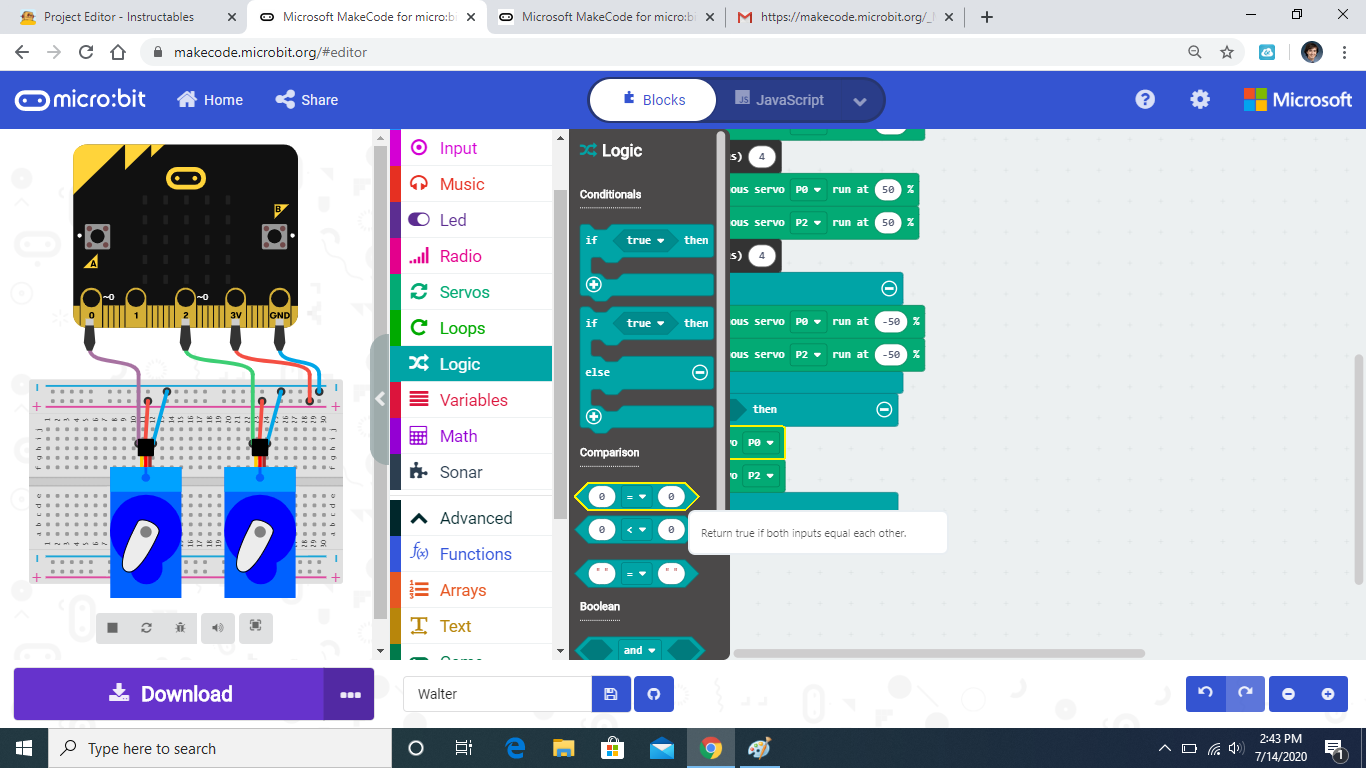Click the Share button

[307, 100]
